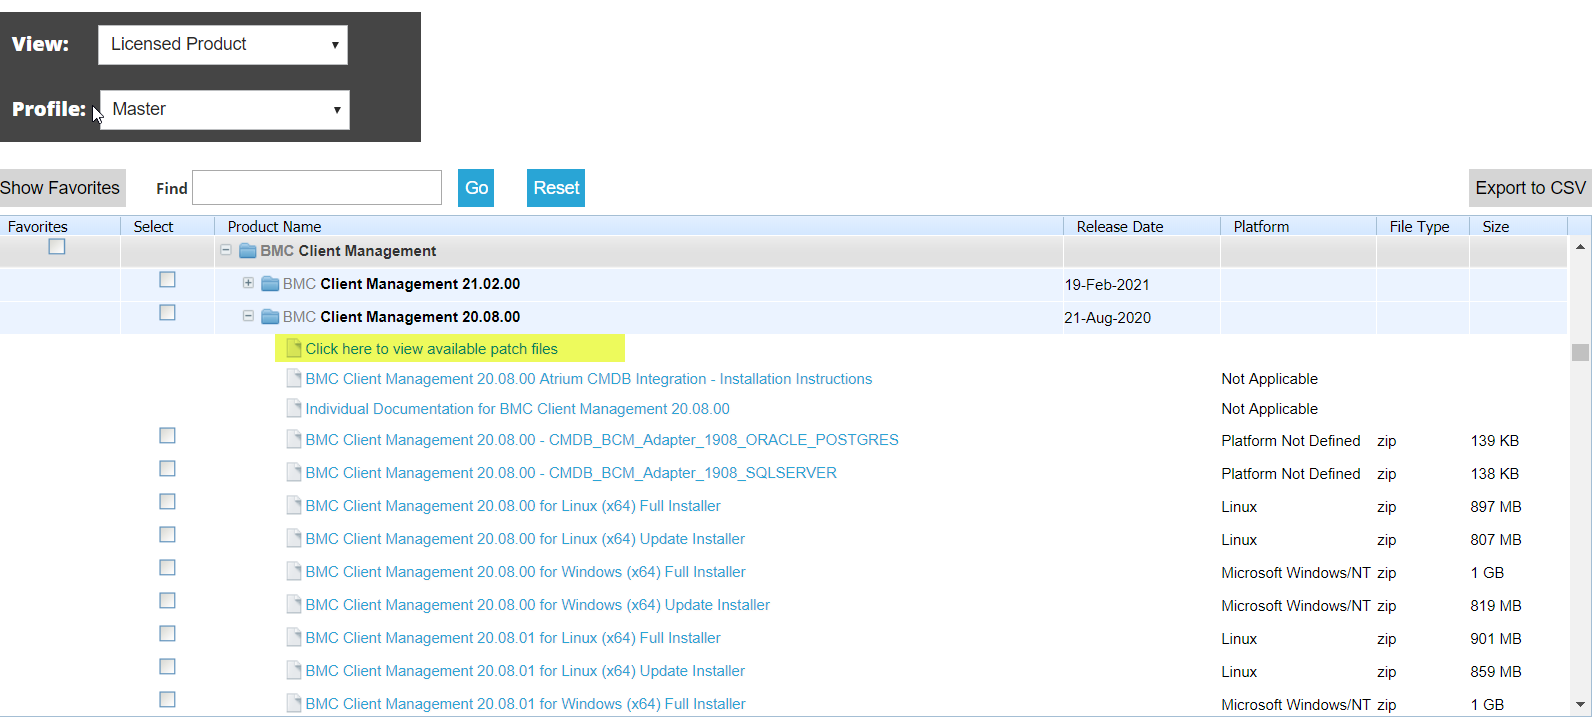This screenshot has width=1596, height=724.
Task: Select checkbox for 20.08.00 Linux Update Installer
Action: 167,535
